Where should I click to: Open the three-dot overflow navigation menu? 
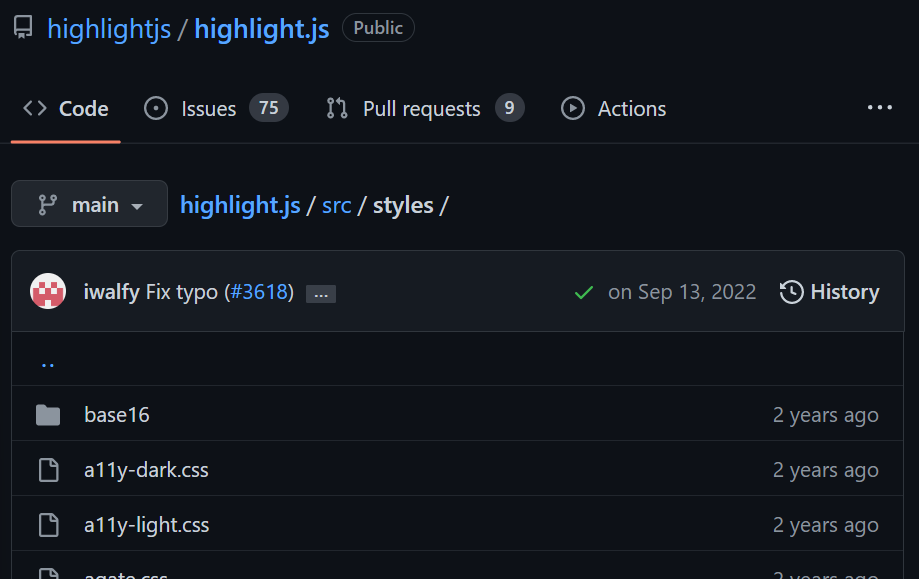(x=880, y=108)
